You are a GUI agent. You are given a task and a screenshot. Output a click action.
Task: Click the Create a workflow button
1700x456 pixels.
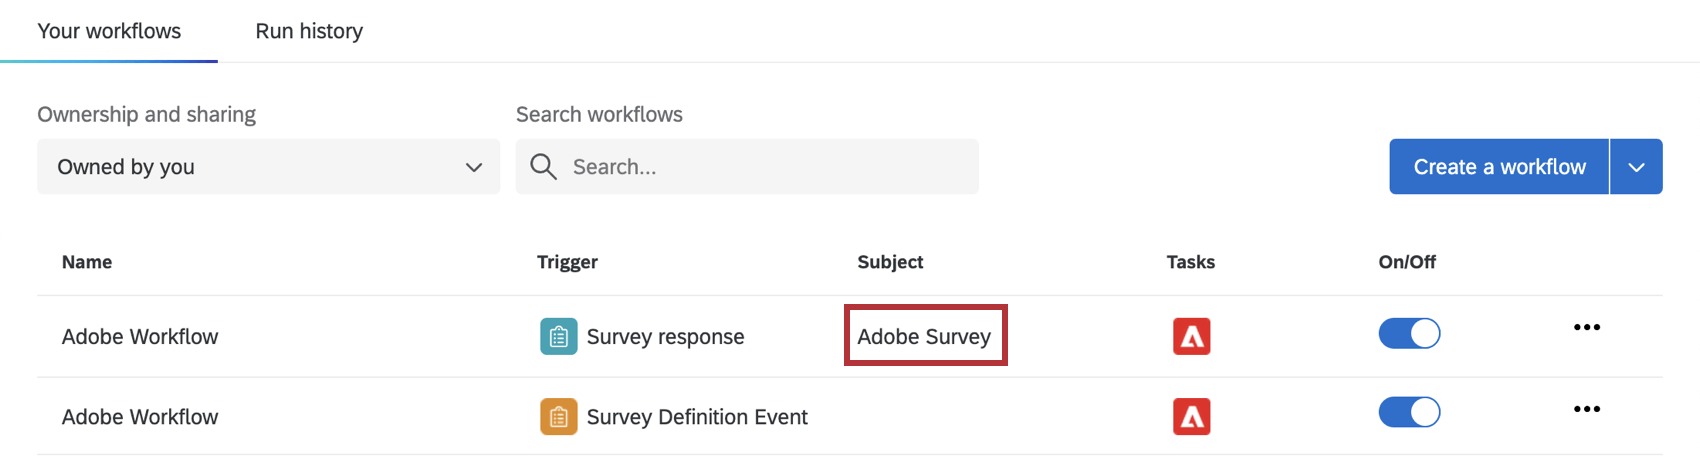coord(1498,167)
